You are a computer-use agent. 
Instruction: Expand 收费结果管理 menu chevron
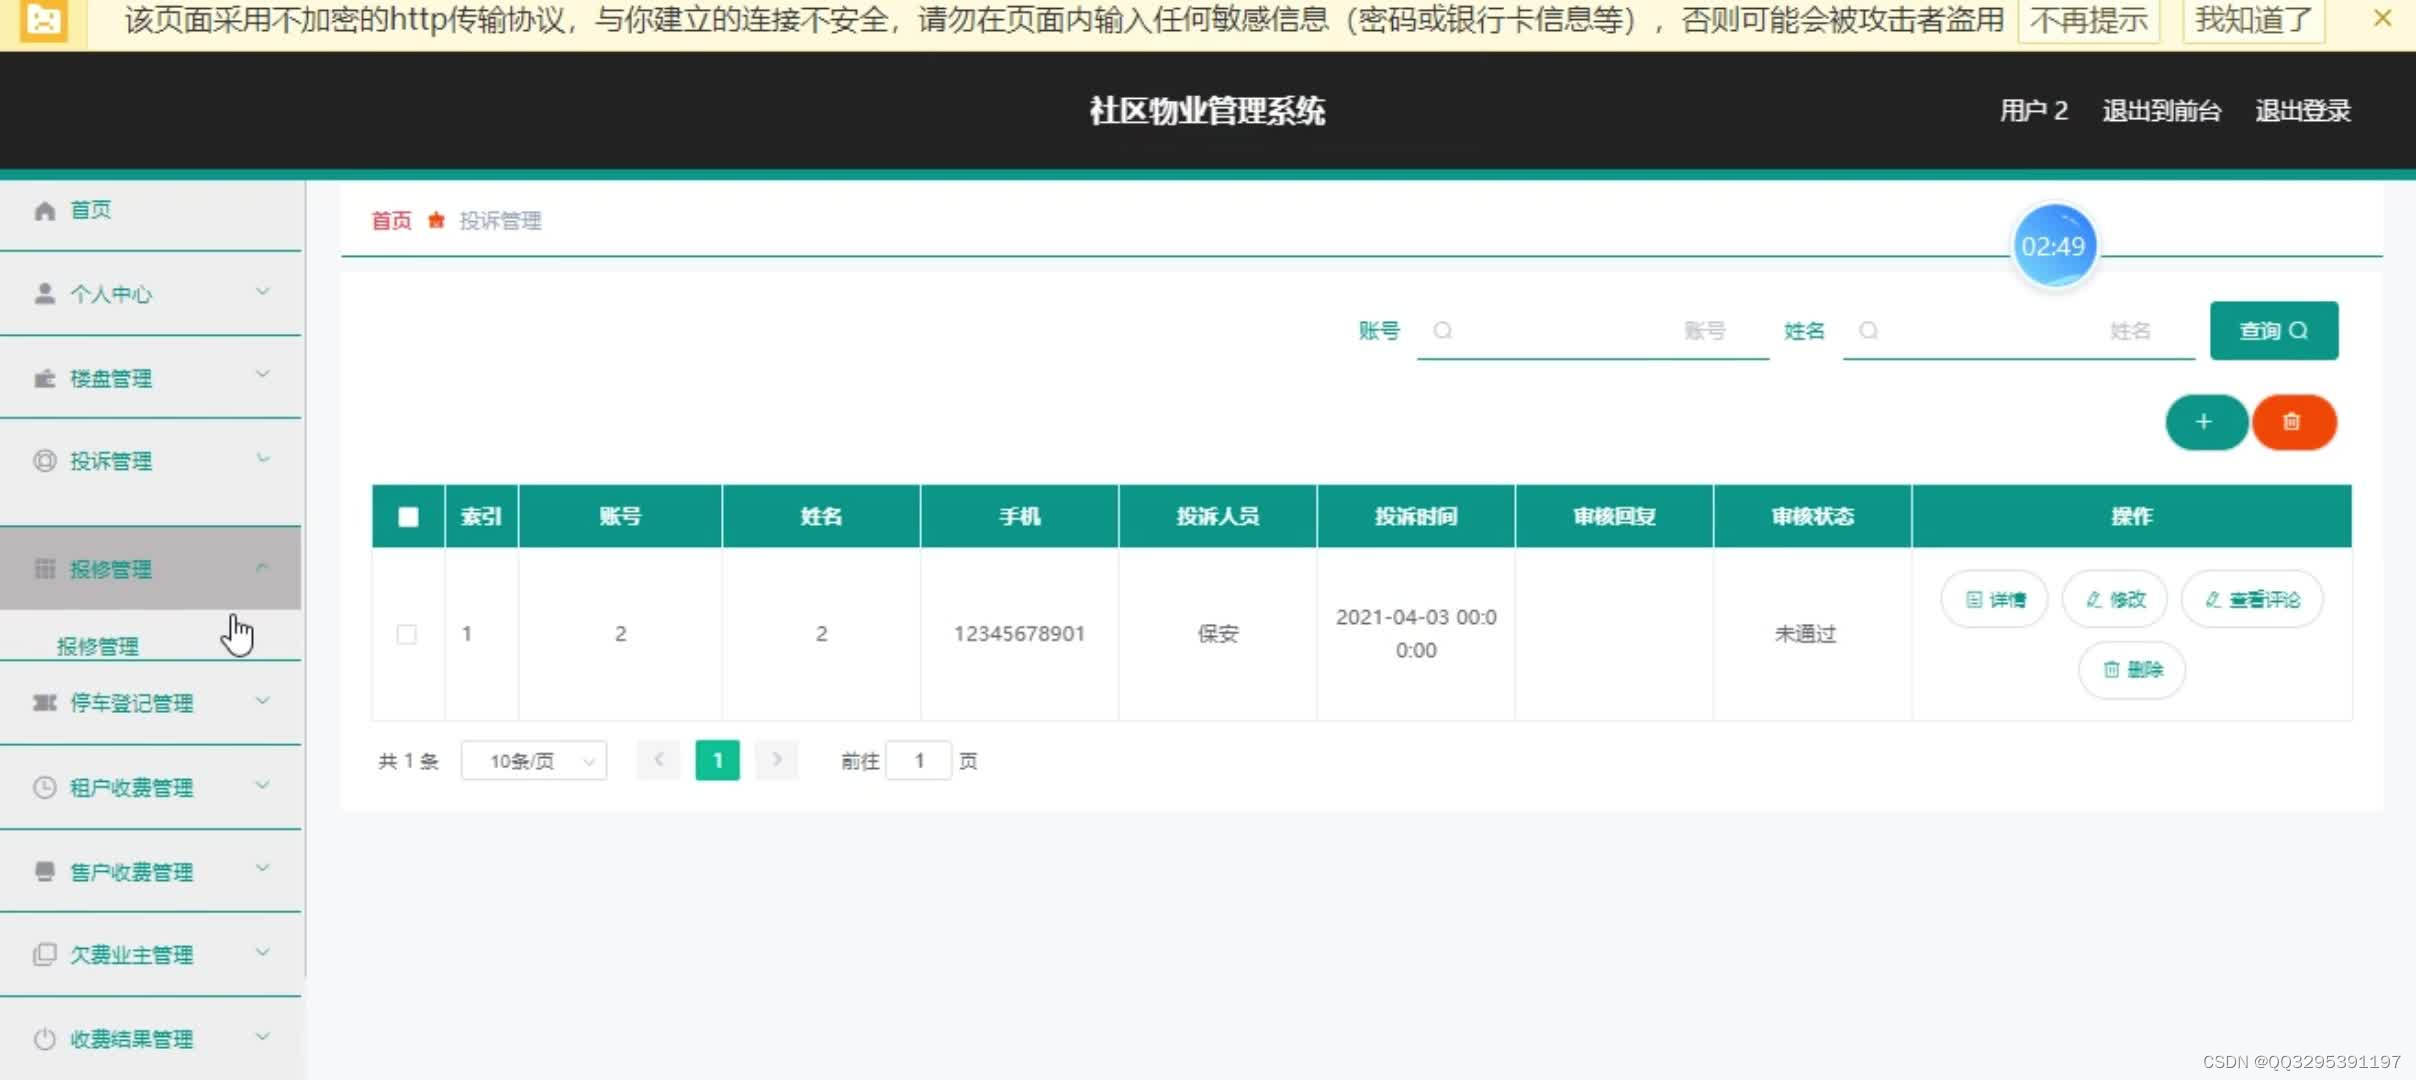262,1036
